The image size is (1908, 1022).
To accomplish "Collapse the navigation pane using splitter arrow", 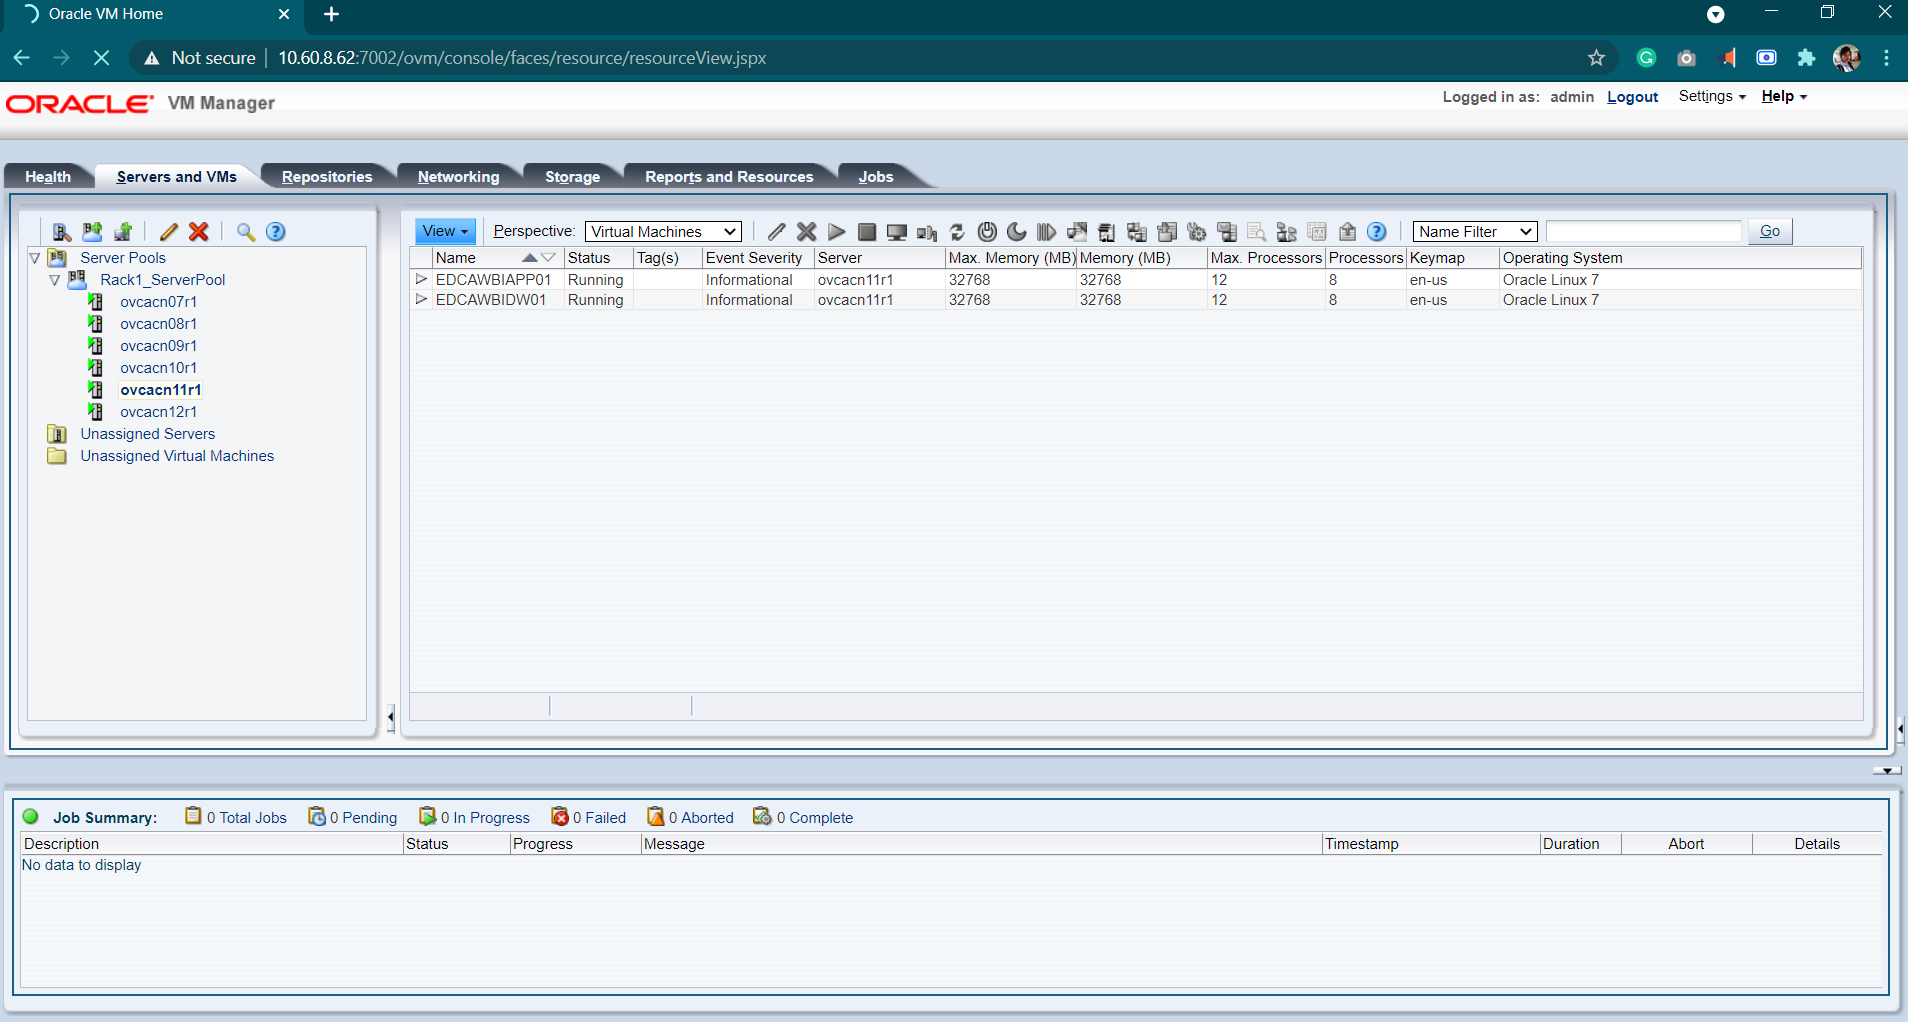I will coord(390,716).
